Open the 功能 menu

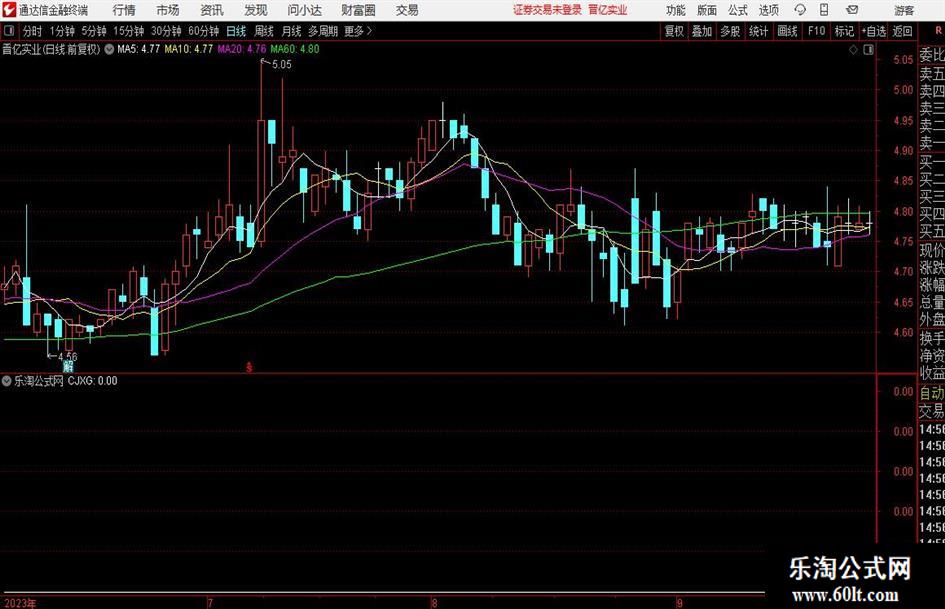coord(676,10)
